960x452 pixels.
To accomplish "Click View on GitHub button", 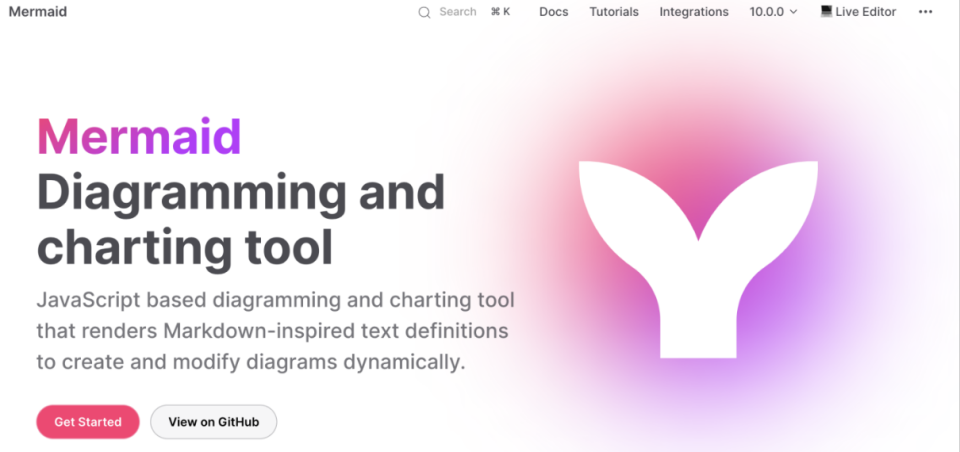I will coord(214,422).
